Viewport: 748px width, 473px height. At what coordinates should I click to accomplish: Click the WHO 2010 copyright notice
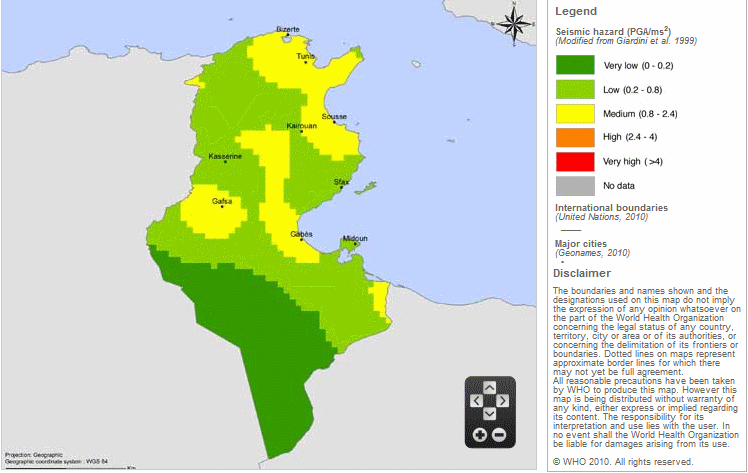(623, 462)
